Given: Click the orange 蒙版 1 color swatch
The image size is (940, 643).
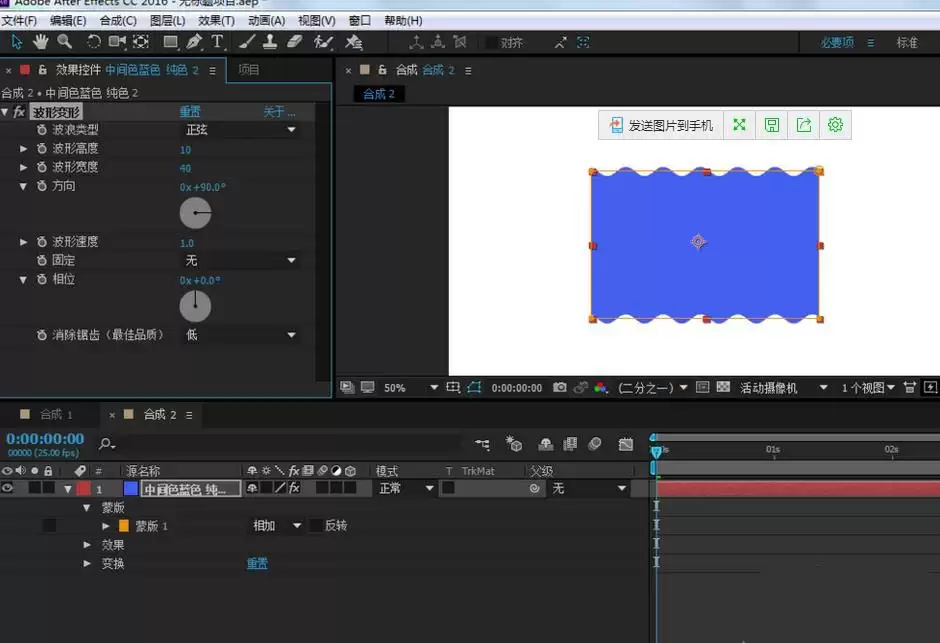Looking at the screenshot, I should (x=124, y=526).
